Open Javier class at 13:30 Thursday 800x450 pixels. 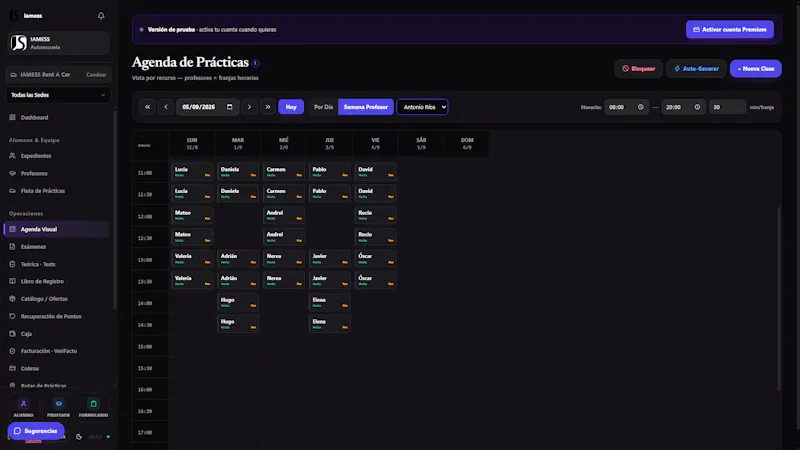pos(330,281)
